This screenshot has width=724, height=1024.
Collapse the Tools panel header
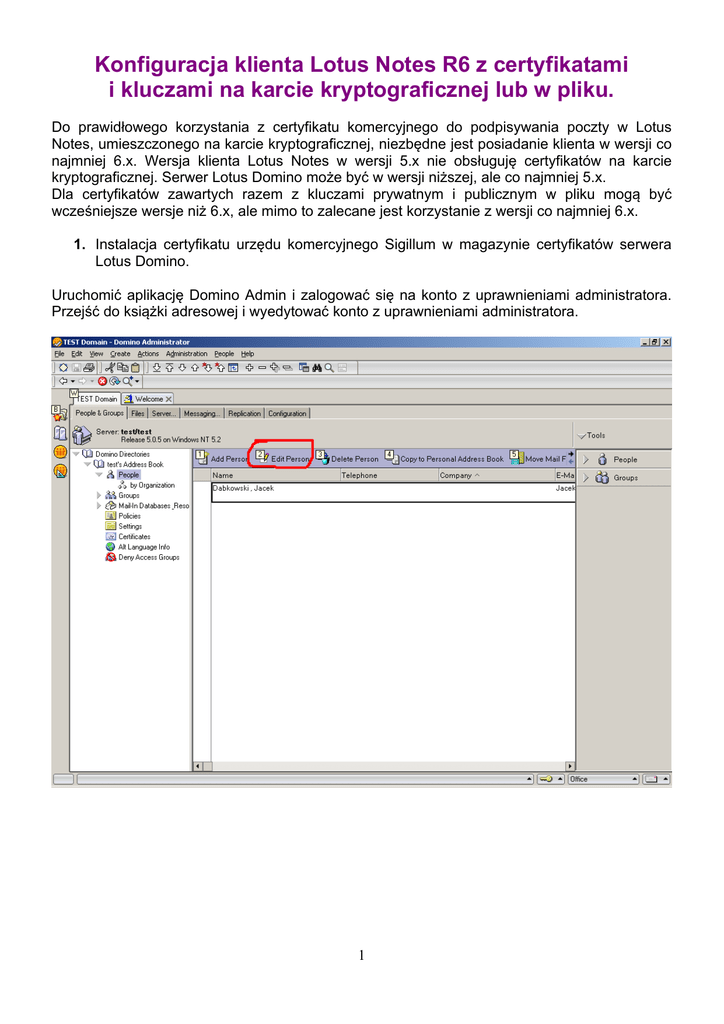pos(582,436)
